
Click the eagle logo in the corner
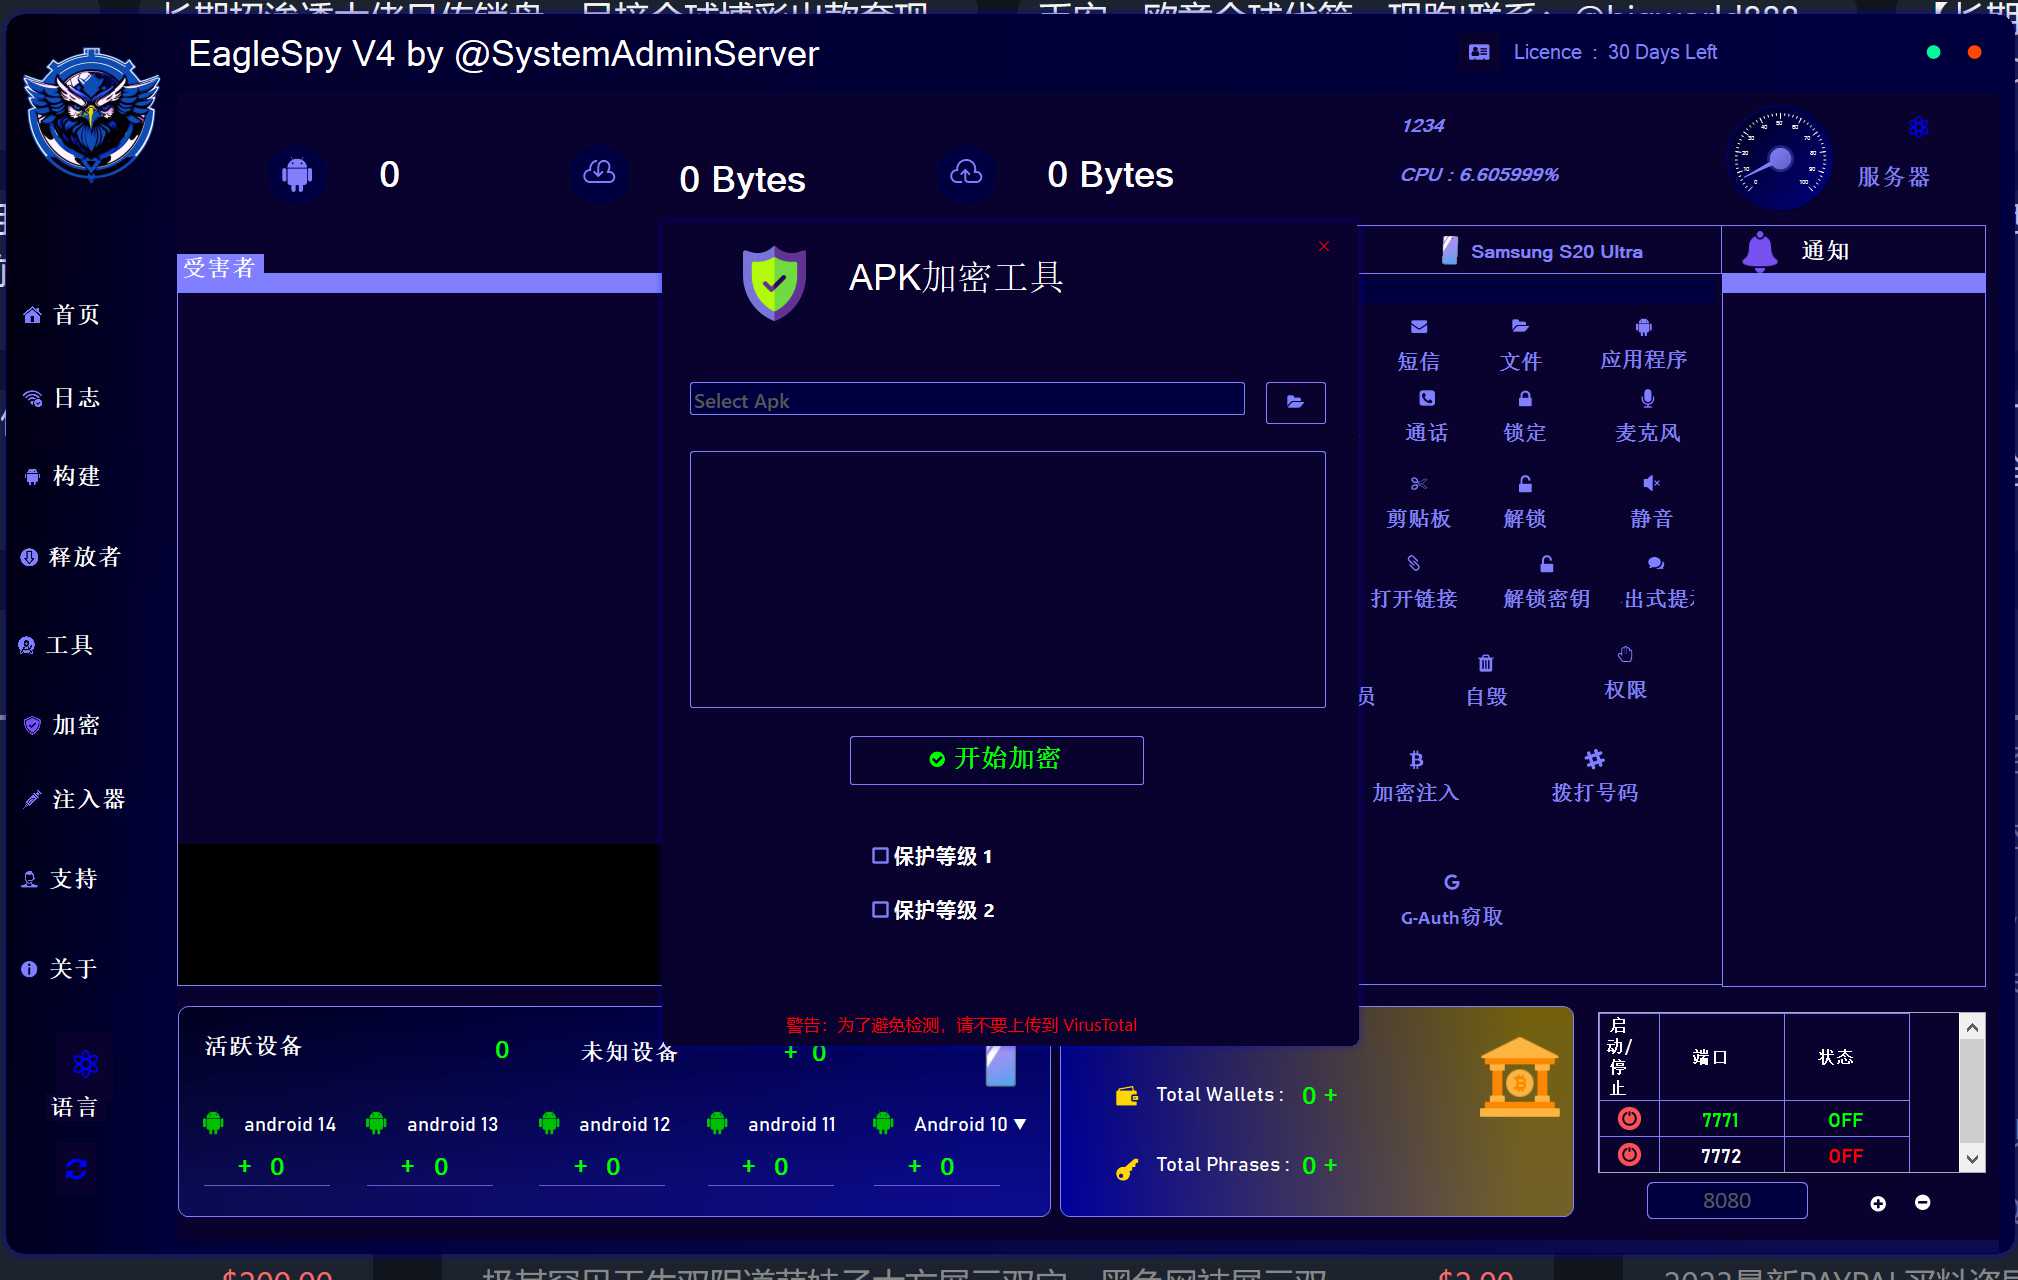pyautogui.click(x=91, y=115)
